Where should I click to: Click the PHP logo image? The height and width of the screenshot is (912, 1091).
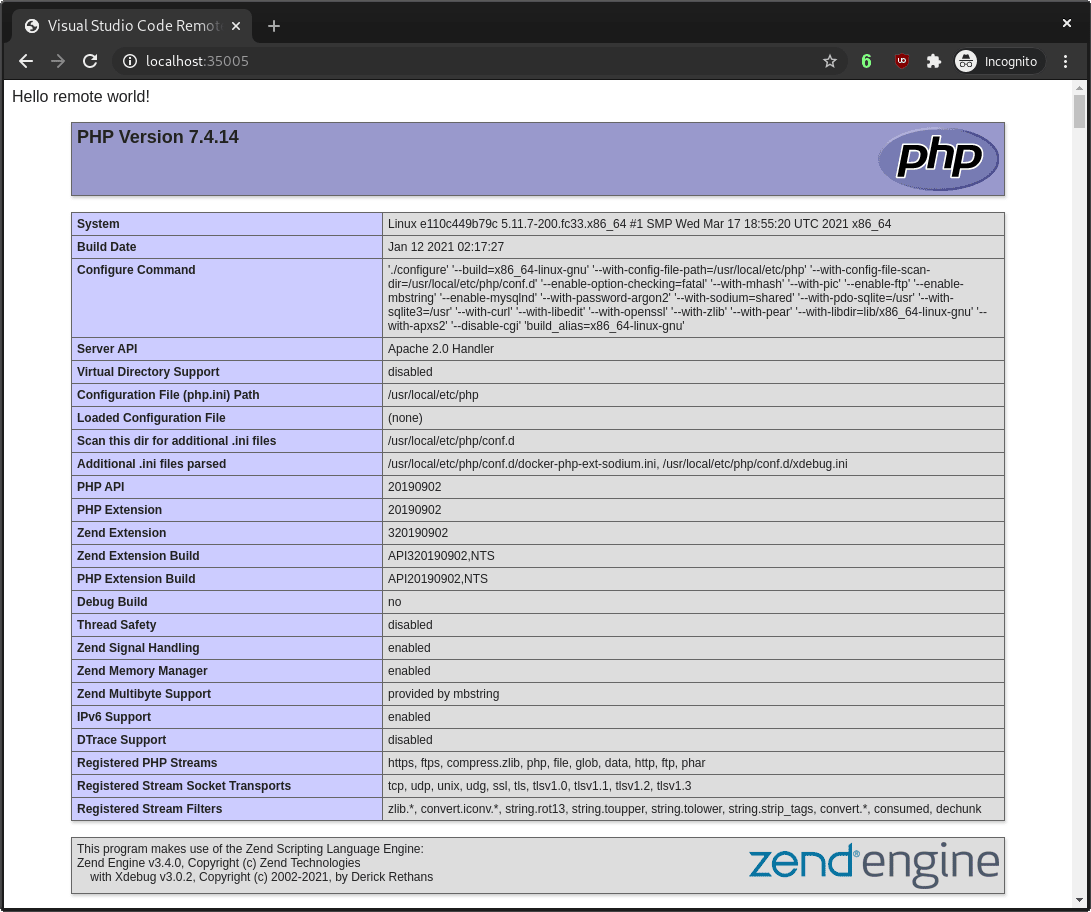click(938, 158)
